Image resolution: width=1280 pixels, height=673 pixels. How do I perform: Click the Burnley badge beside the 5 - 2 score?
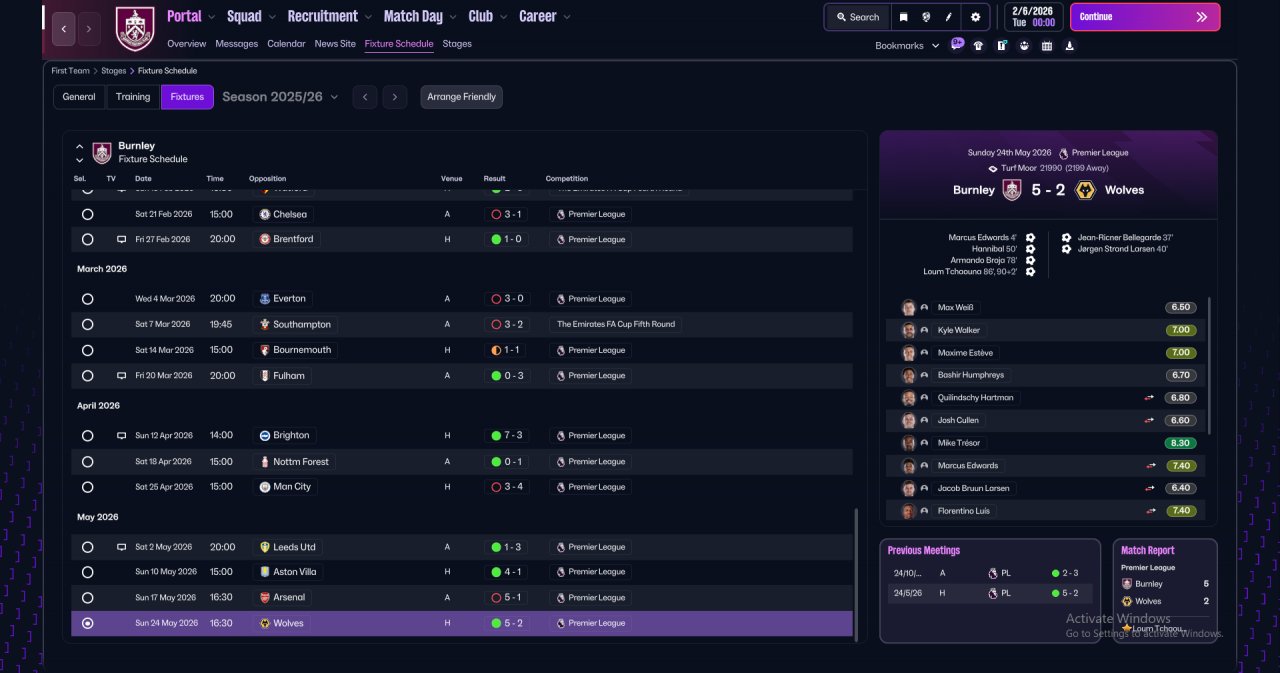[x=1012, y=190]
